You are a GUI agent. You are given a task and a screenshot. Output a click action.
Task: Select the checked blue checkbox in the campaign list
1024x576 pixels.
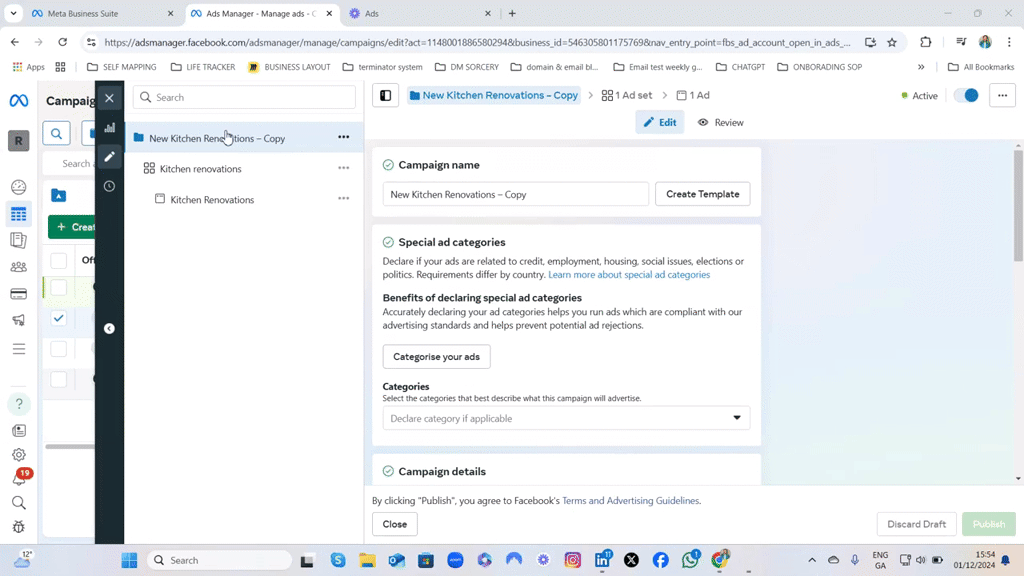tap(58, 317)
